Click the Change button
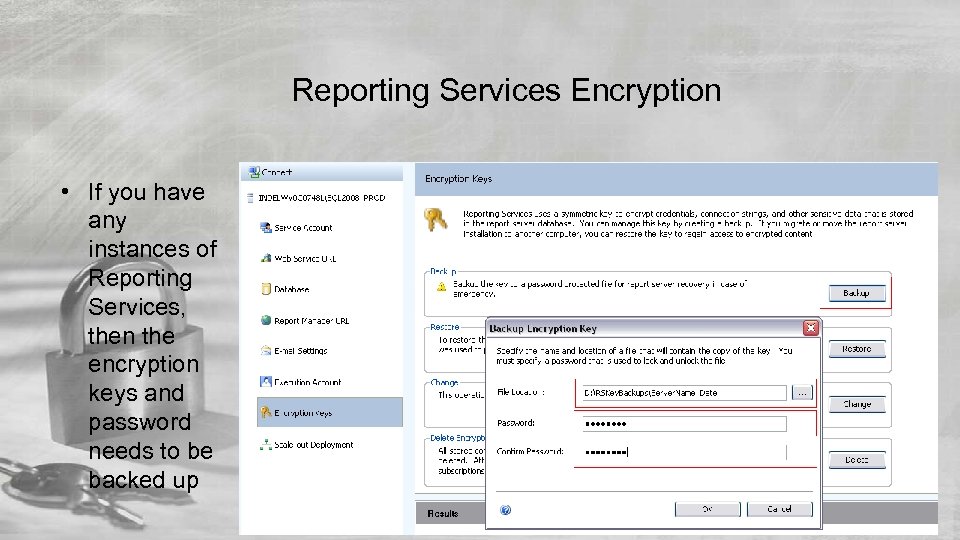Screen dimensions: 960x540 (x=857, y=404)
